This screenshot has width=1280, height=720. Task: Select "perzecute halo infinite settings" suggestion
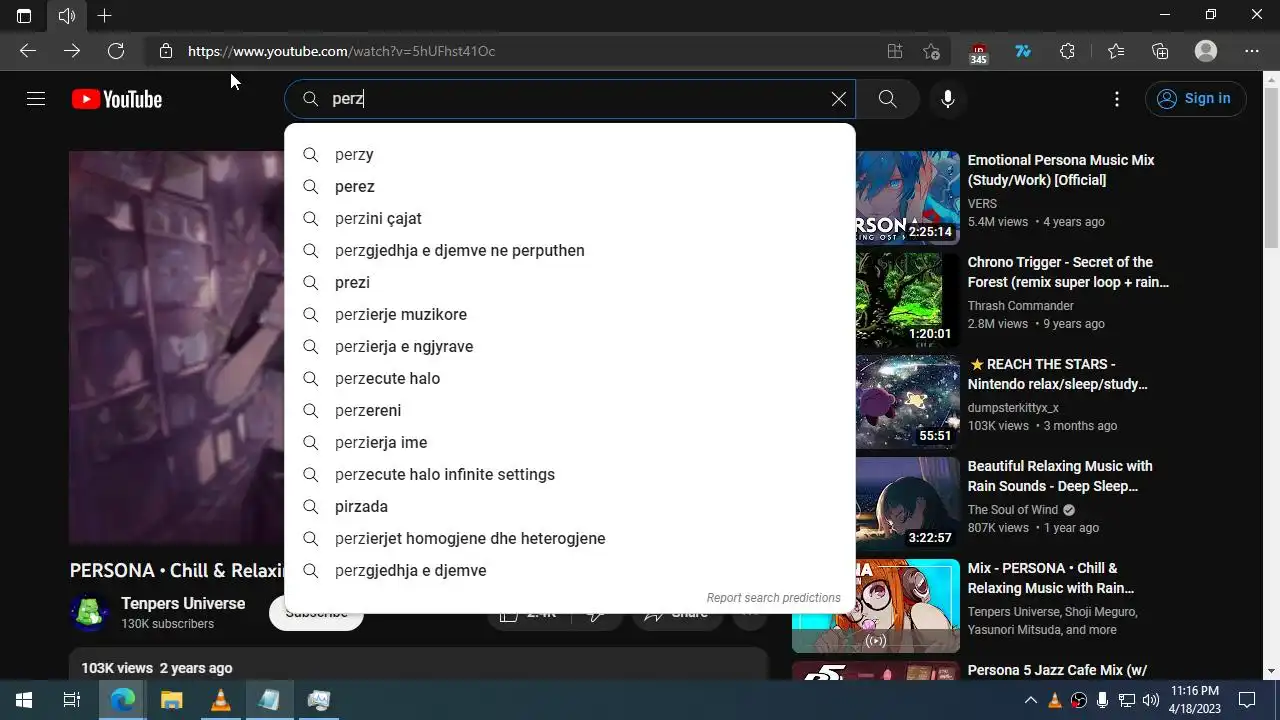(570, 474)
